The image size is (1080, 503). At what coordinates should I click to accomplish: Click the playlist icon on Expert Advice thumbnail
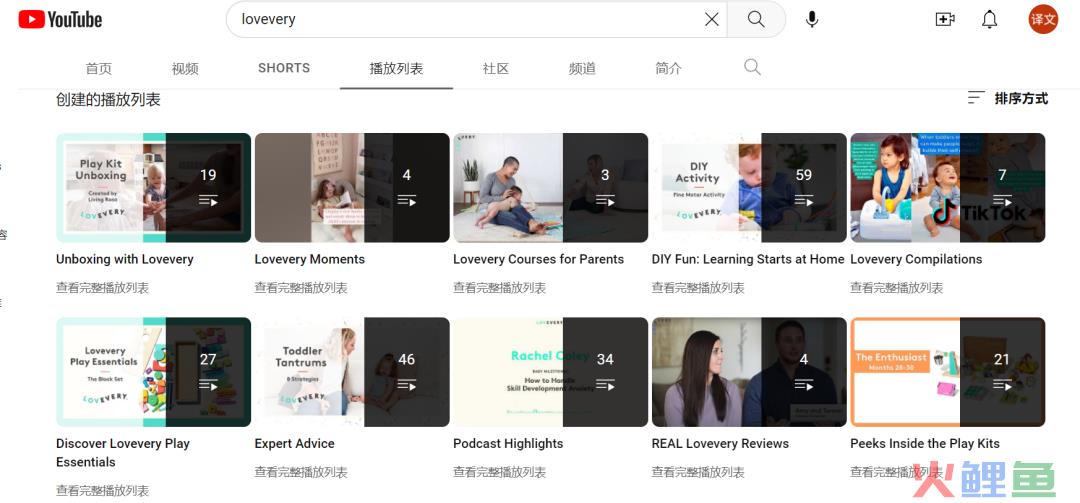[x=406, y=384]
